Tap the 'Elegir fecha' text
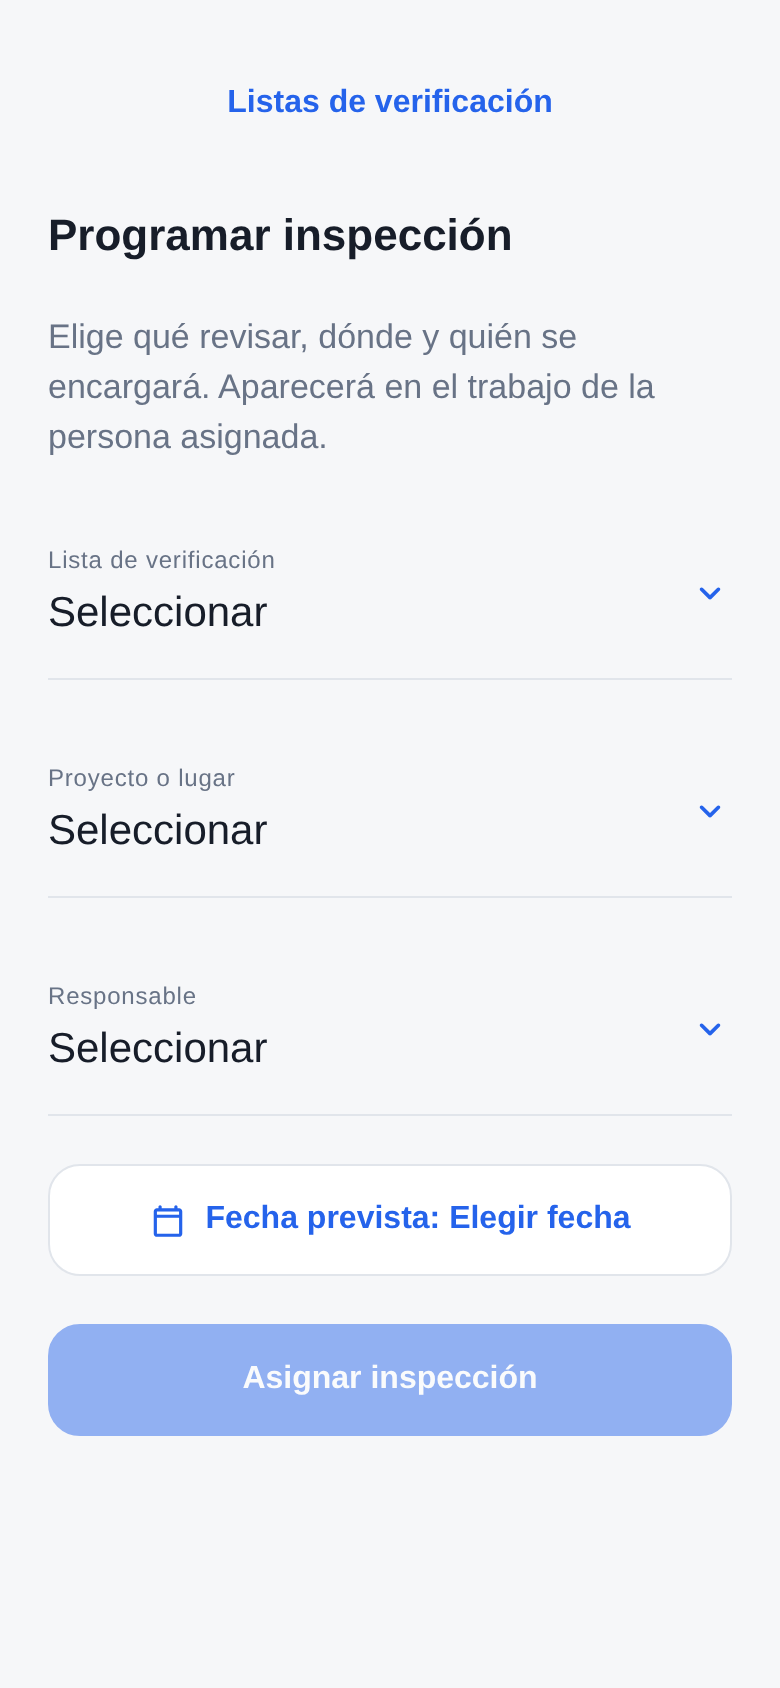780x1688 pixels. (x=540, y=1218)
